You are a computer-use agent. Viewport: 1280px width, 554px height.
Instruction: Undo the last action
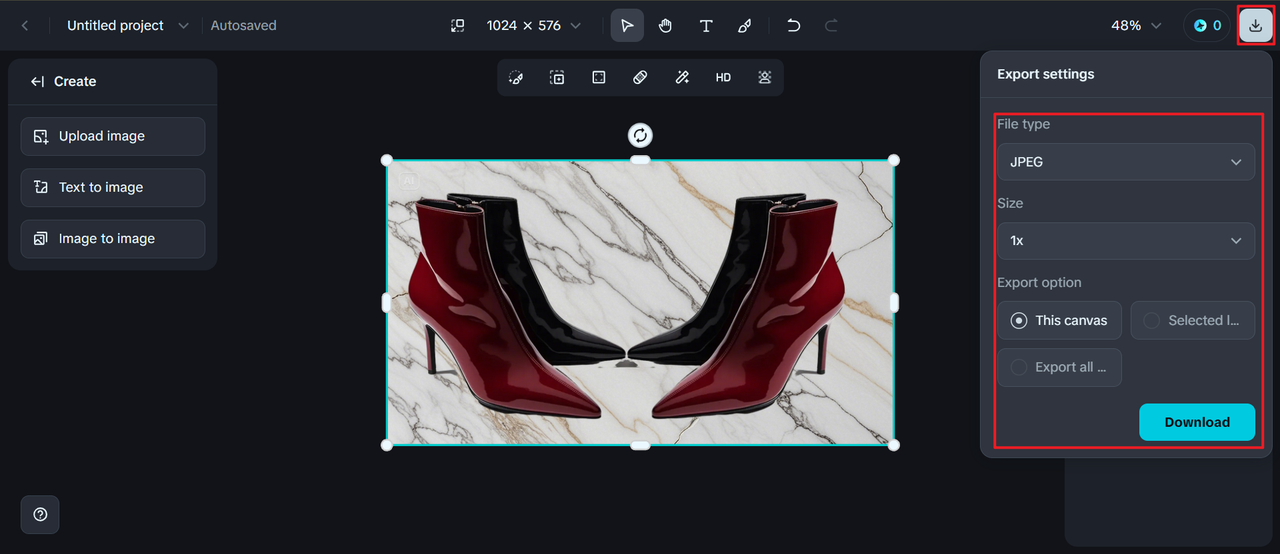pos(793,25)
